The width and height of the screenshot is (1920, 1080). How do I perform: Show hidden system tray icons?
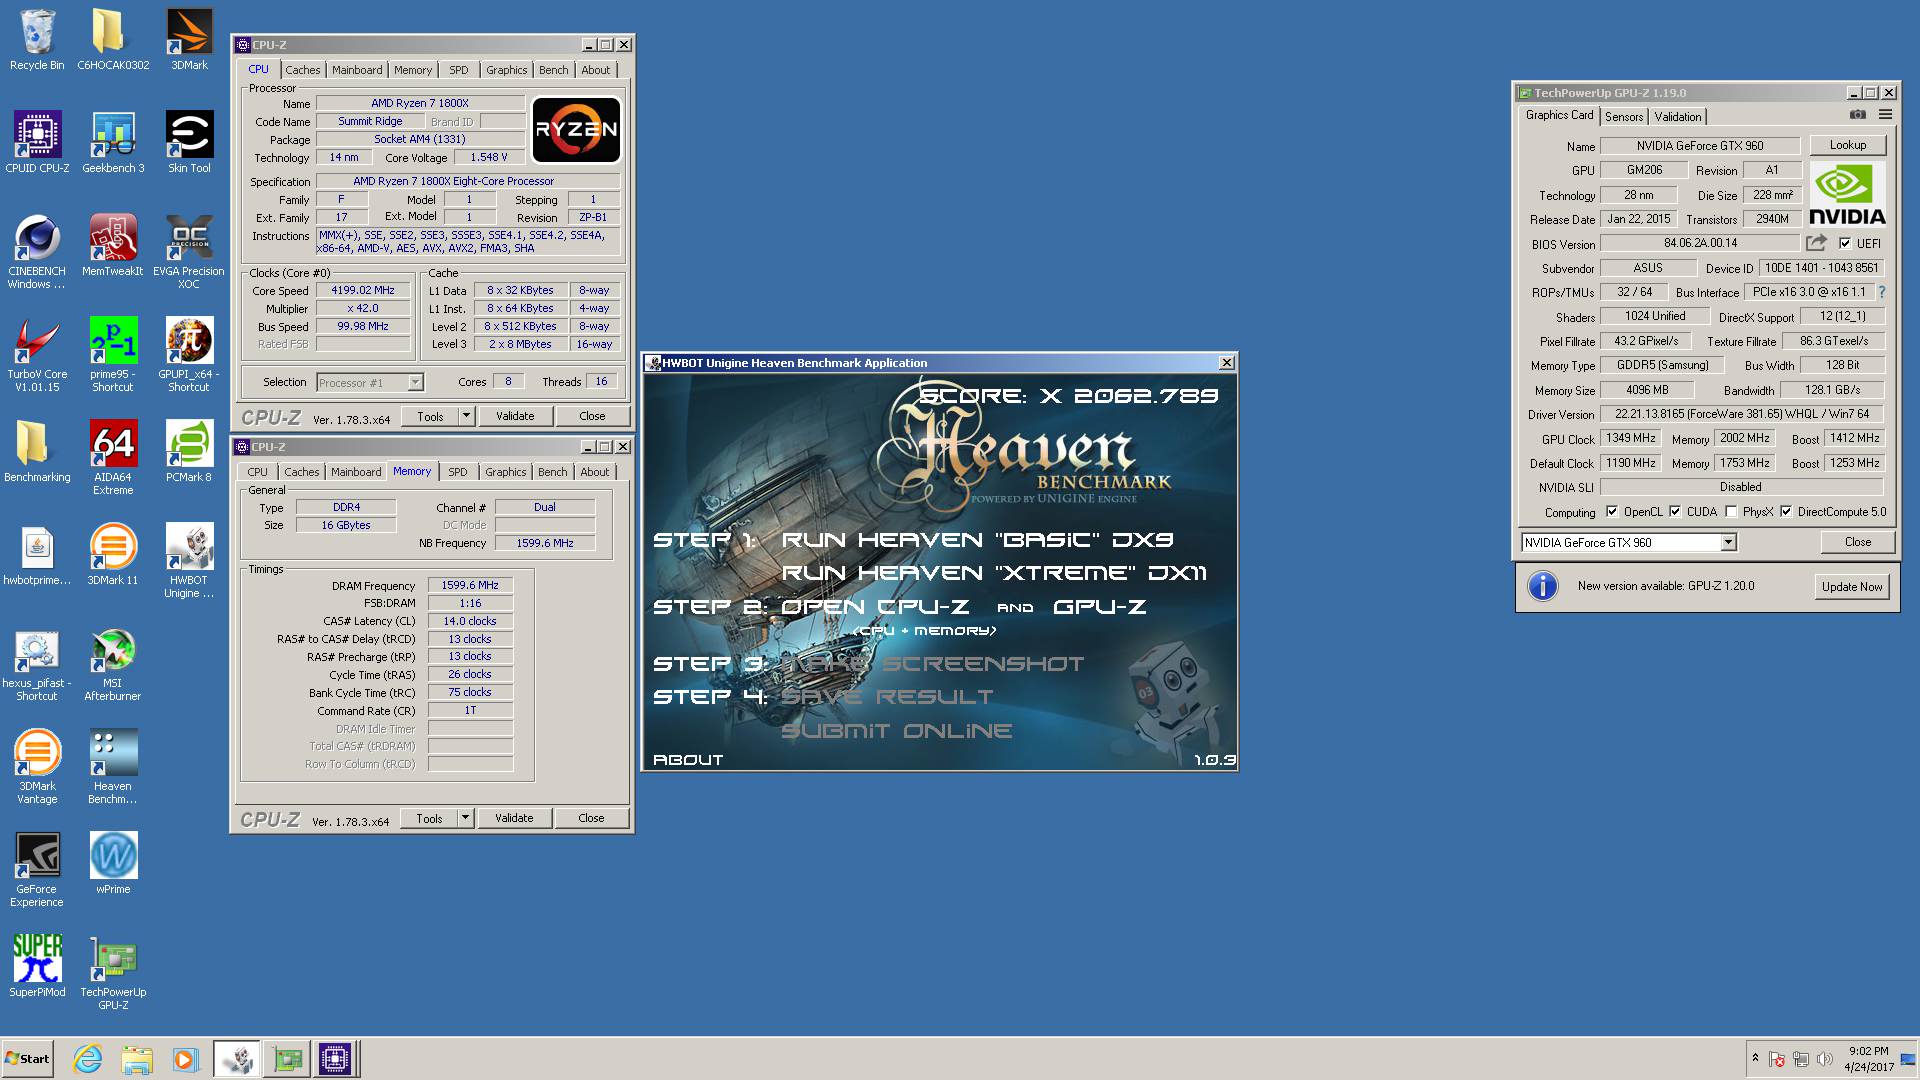coord(1755,1058)
